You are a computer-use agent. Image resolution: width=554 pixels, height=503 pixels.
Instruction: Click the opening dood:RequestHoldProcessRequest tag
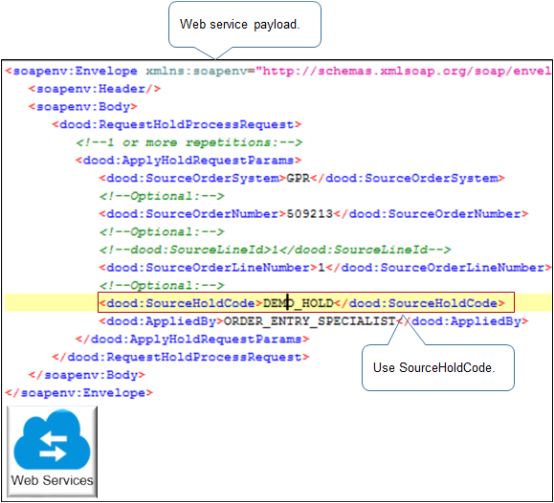click(x=176, y=124)
